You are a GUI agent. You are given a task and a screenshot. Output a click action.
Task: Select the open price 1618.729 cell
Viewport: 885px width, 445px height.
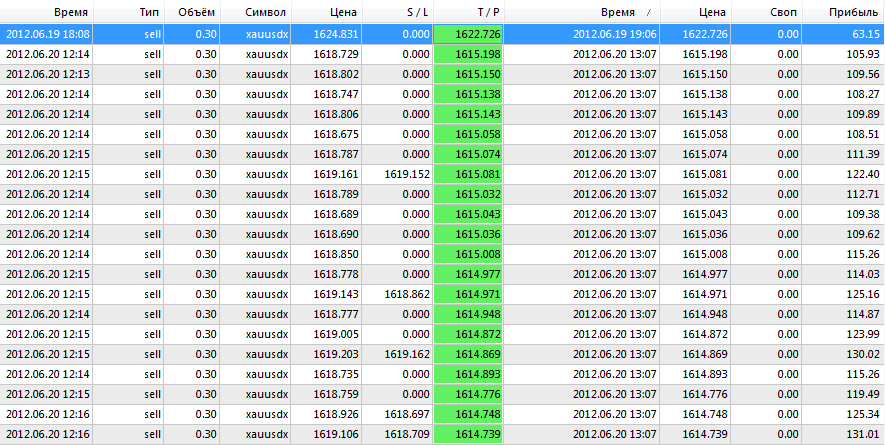tap(327, 54)
